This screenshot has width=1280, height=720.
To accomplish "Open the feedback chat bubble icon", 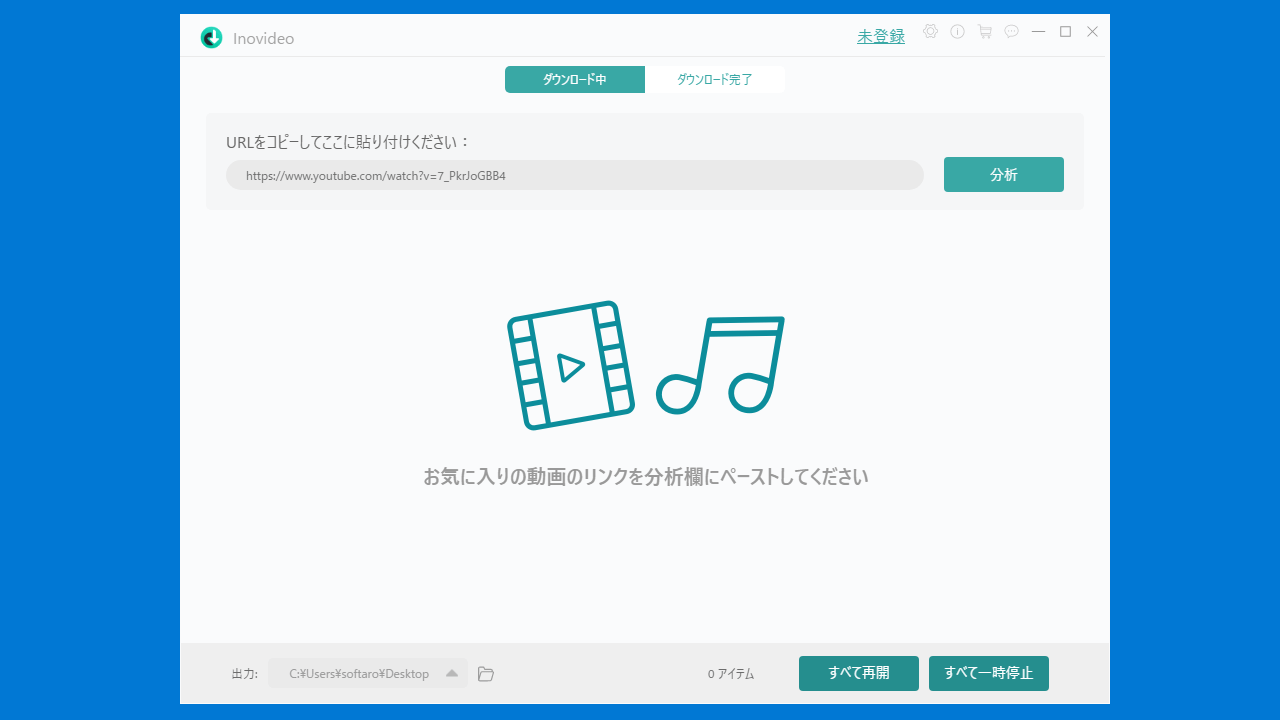I will [x=1011, y=32].
